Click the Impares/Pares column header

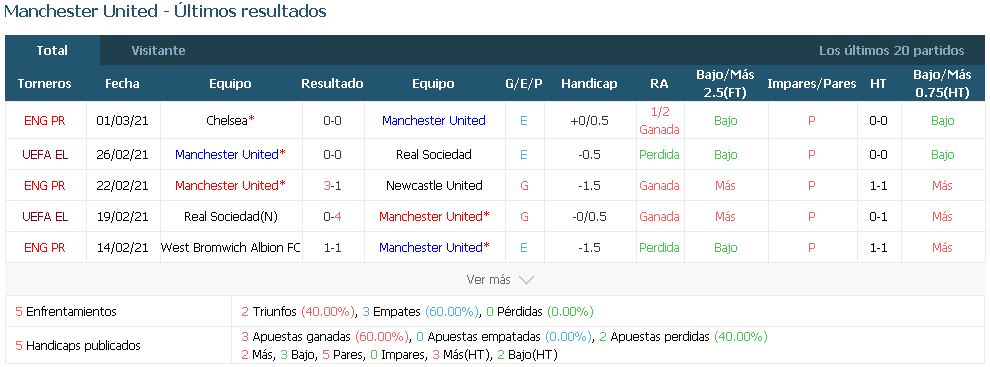[x=812, y=83]
